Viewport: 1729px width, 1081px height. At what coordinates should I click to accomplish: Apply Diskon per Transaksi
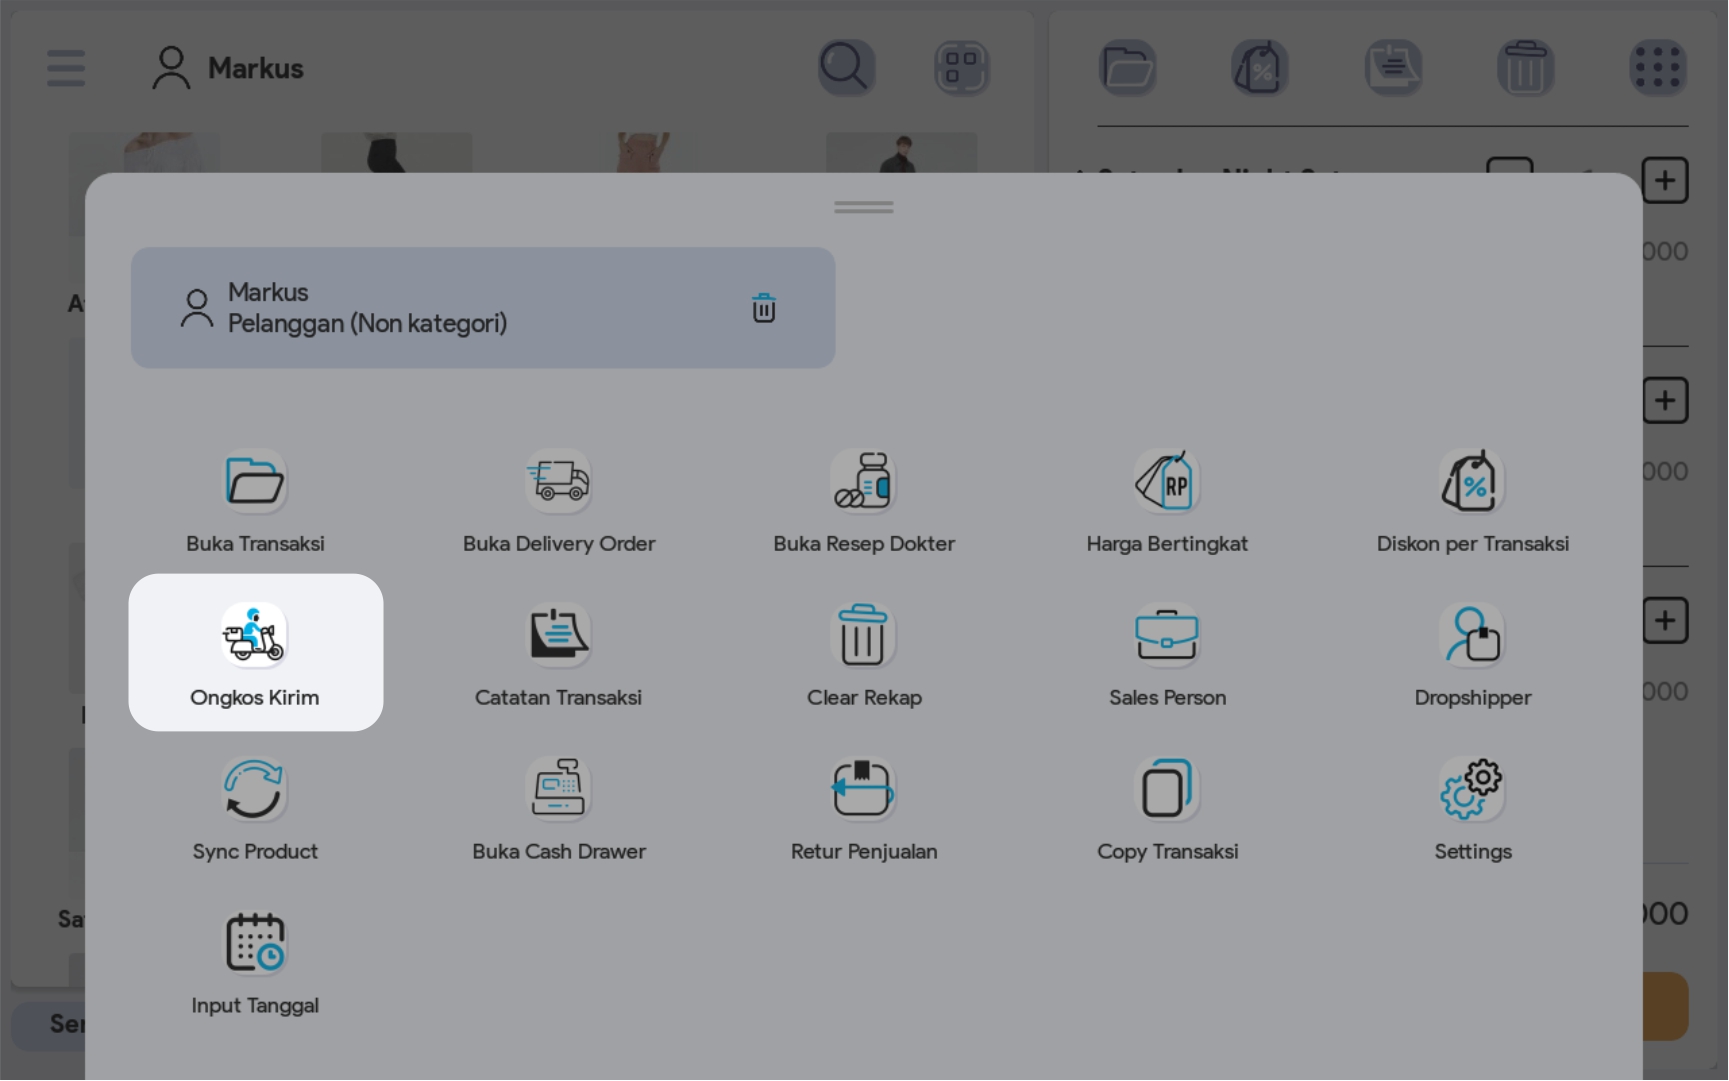(x=1472, y=482)
